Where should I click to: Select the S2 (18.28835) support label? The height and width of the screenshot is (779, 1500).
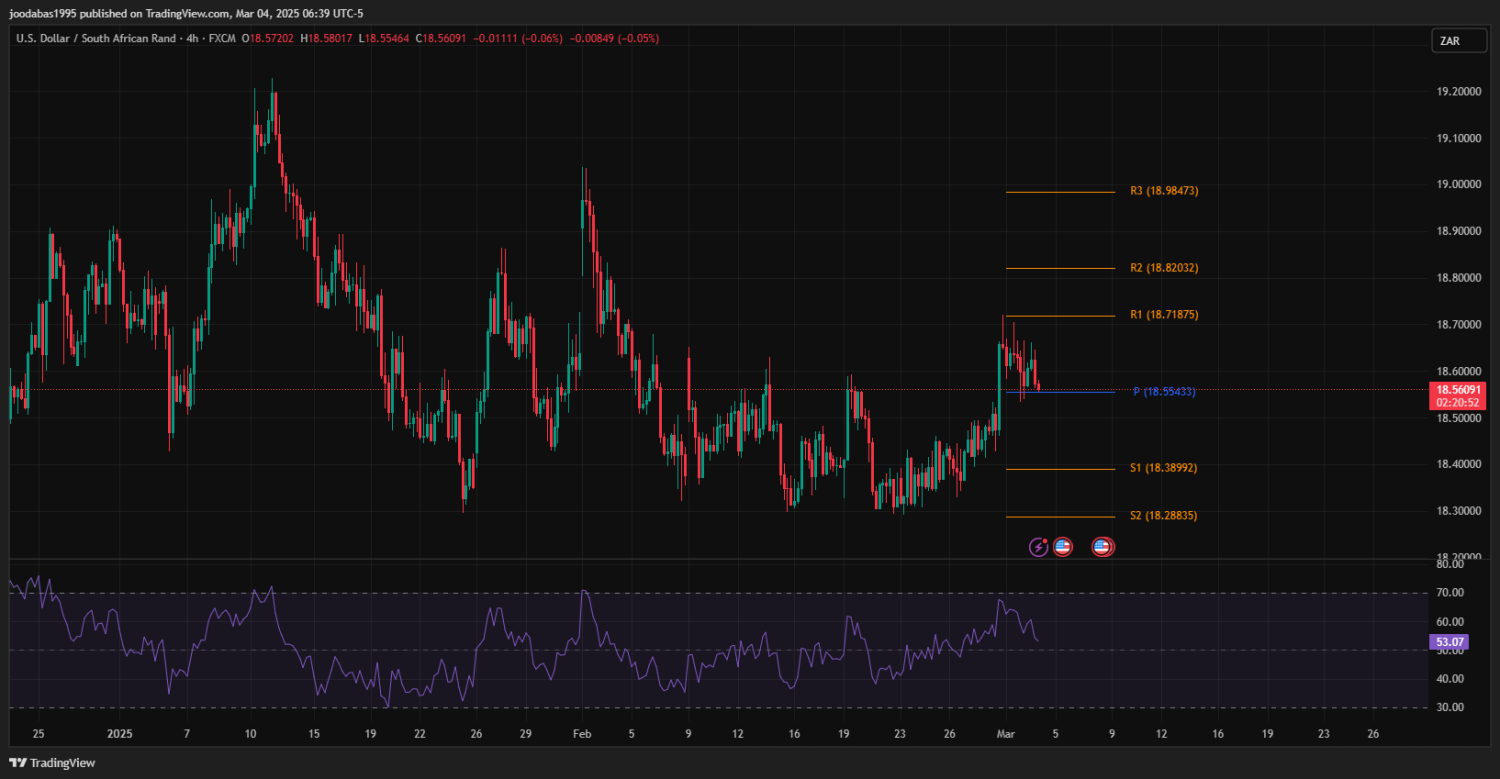pos(1164,516)
